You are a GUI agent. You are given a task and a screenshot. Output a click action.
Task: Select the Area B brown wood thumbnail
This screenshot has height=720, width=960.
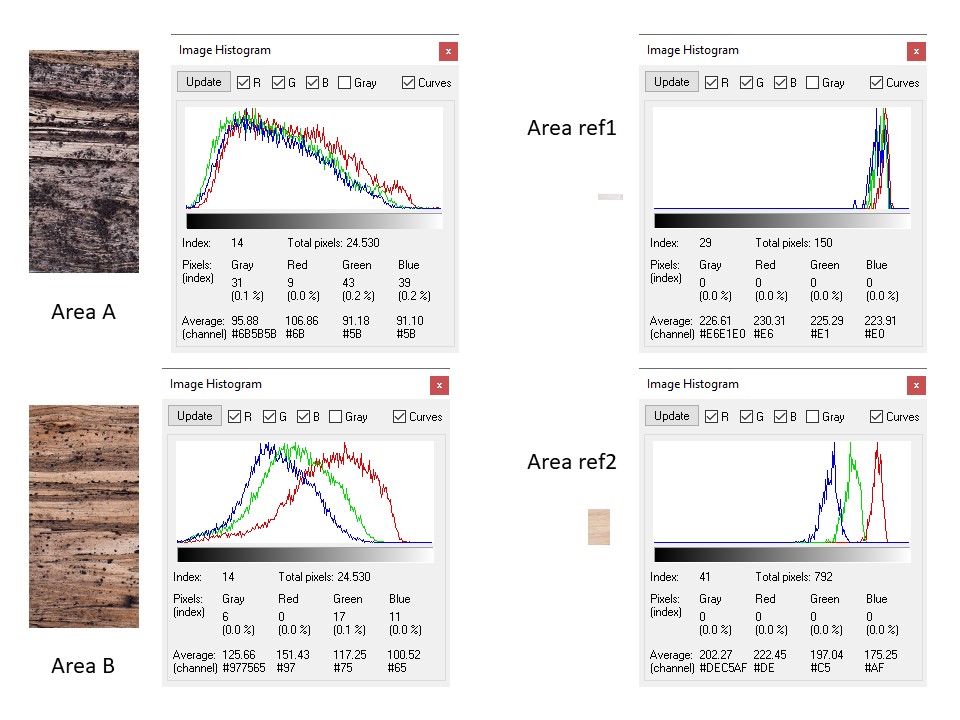pos(84,516)
